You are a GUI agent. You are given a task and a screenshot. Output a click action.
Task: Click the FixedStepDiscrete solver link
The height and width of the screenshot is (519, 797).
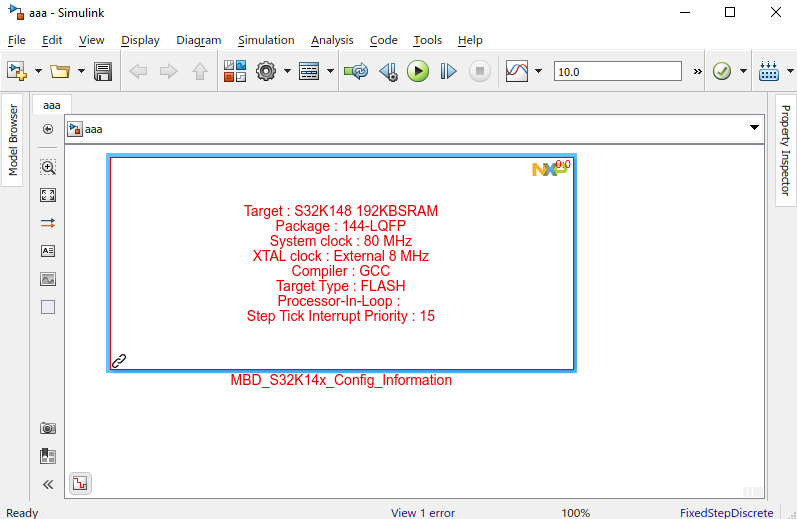[x=727, y=513]
